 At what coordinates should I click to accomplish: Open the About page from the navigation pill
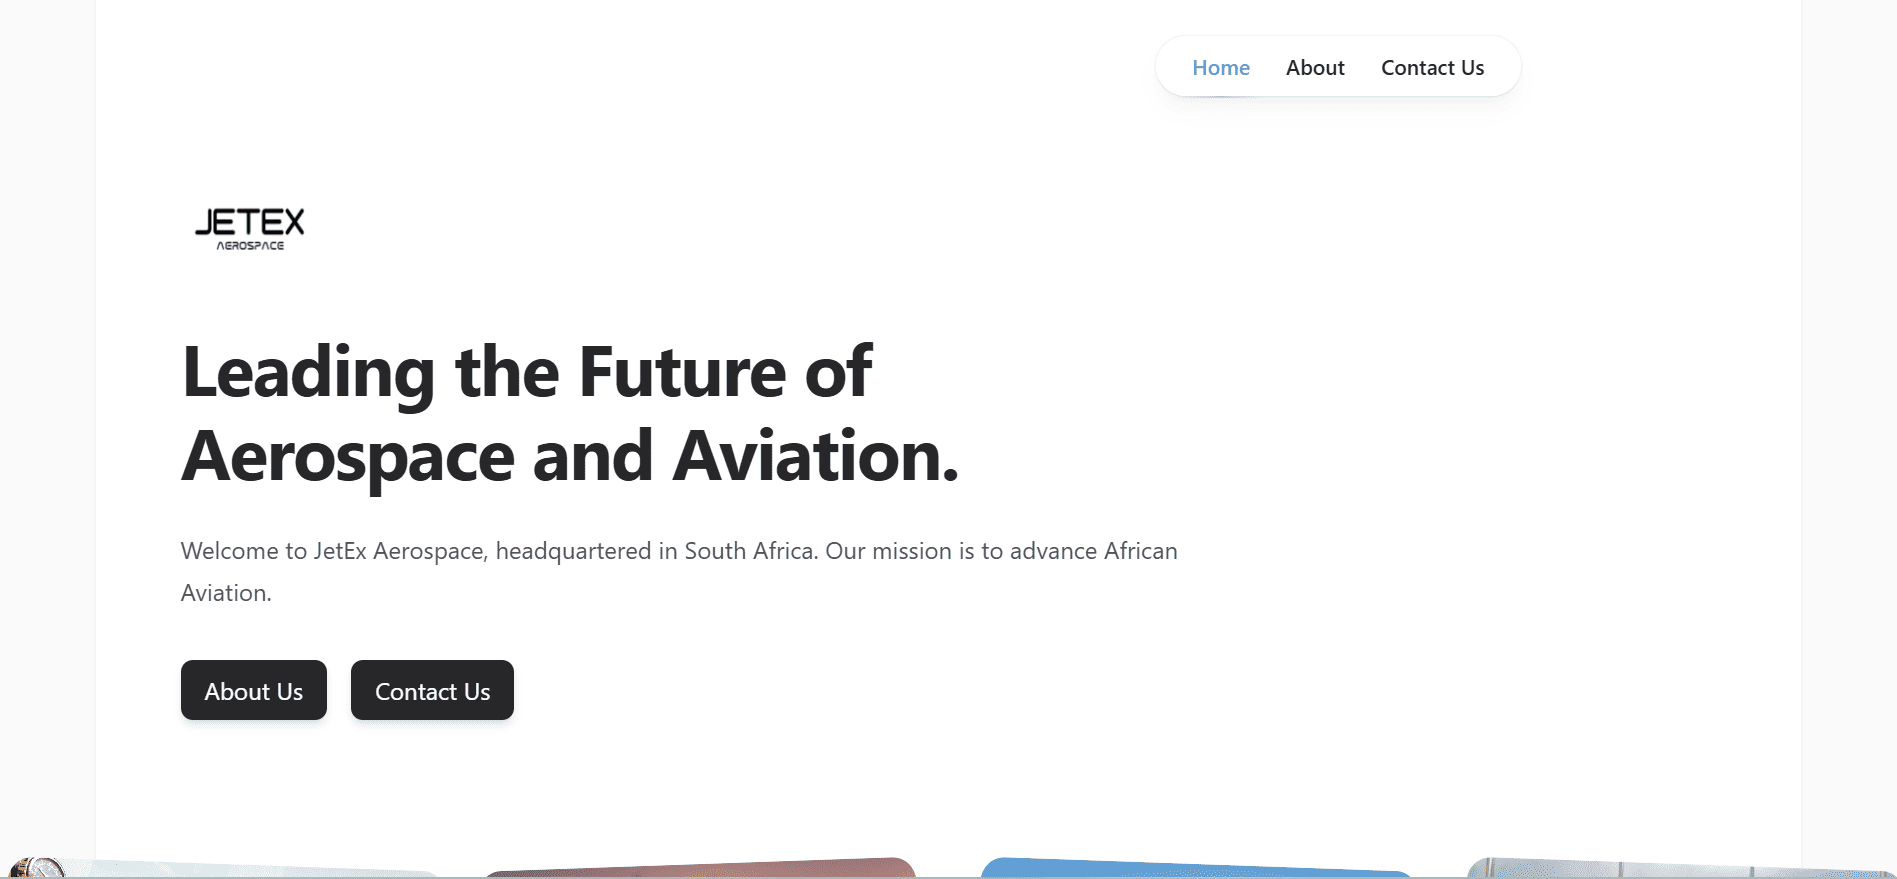(1315, 67)
